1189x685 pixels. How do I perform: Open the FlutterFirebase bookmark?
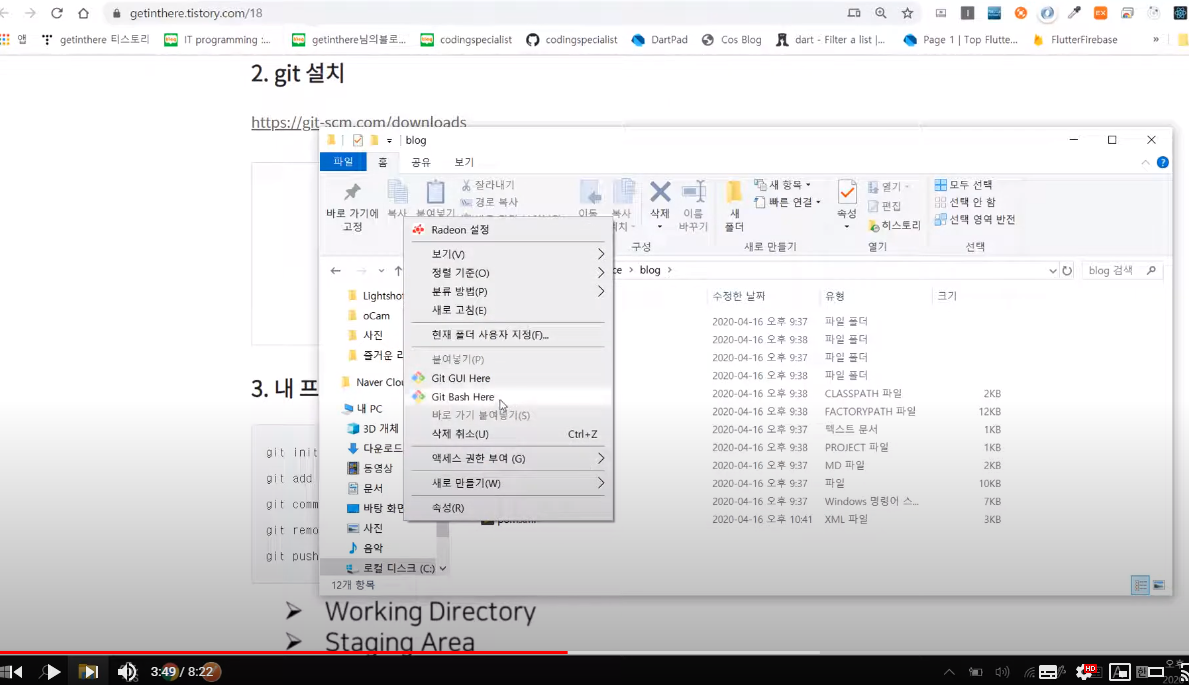1074,39
